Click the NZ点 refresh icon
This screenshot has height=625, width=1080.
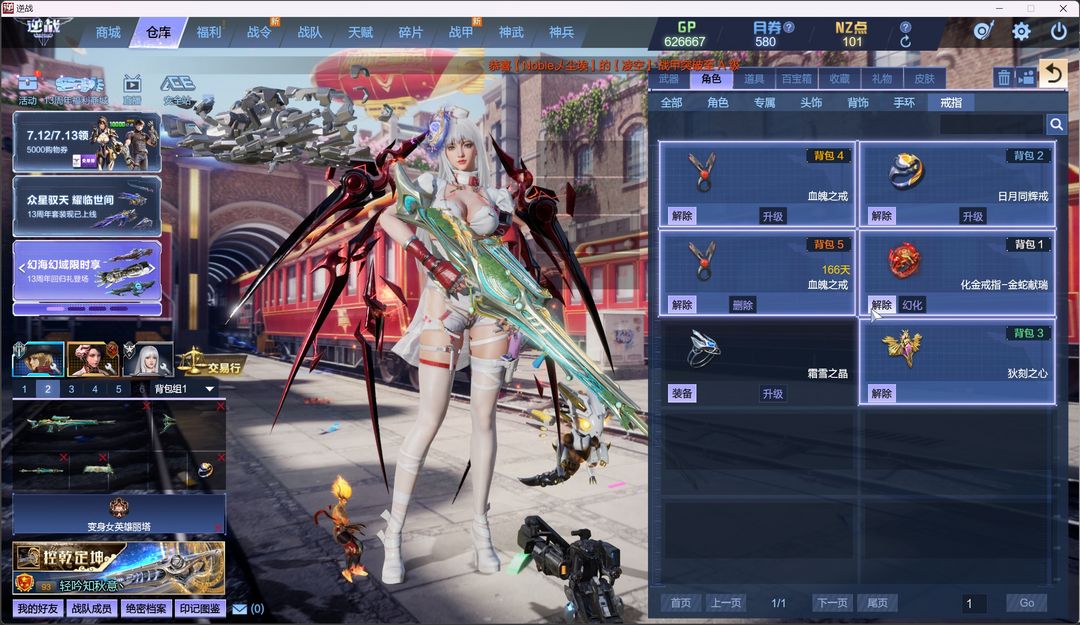(x=905, y=41)
